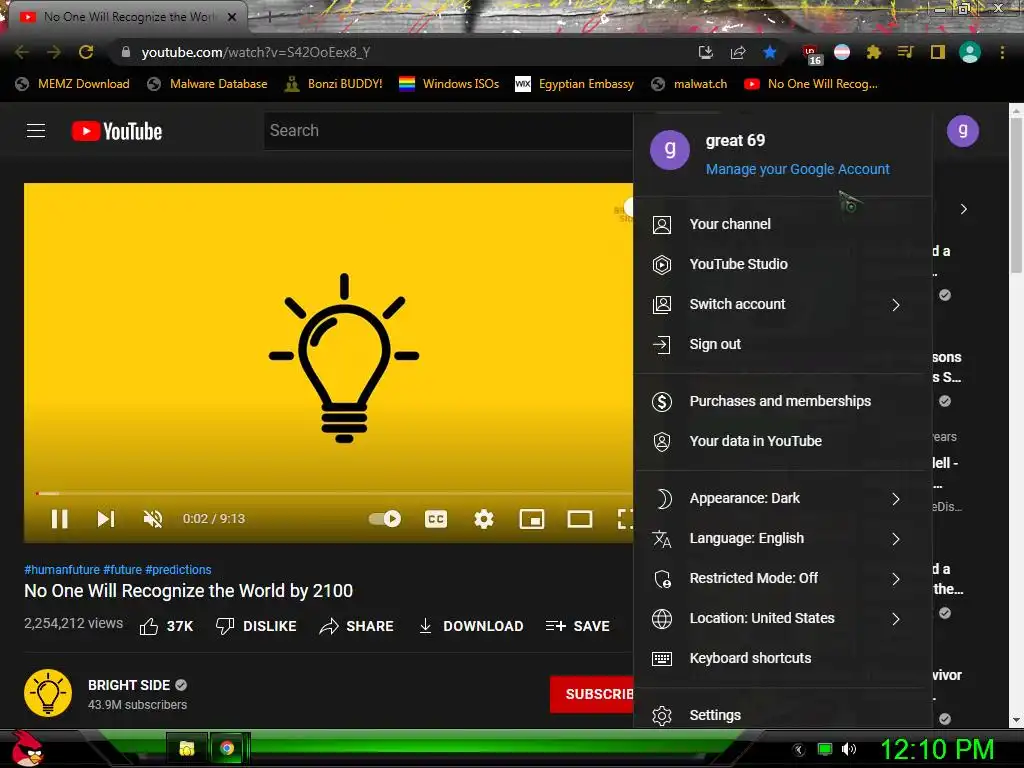Like the video with thumbs up
Viewport: 1024px width, 768px height.
pyautogui.click(x=167, y=626)
